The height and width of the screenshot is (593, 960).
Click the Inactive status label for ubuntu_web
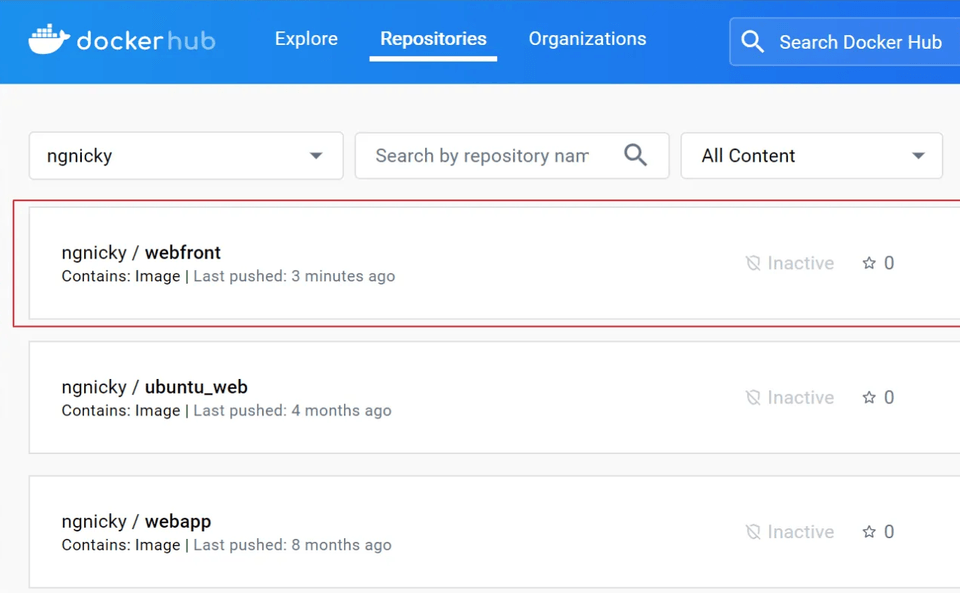[x=801, y=398]
